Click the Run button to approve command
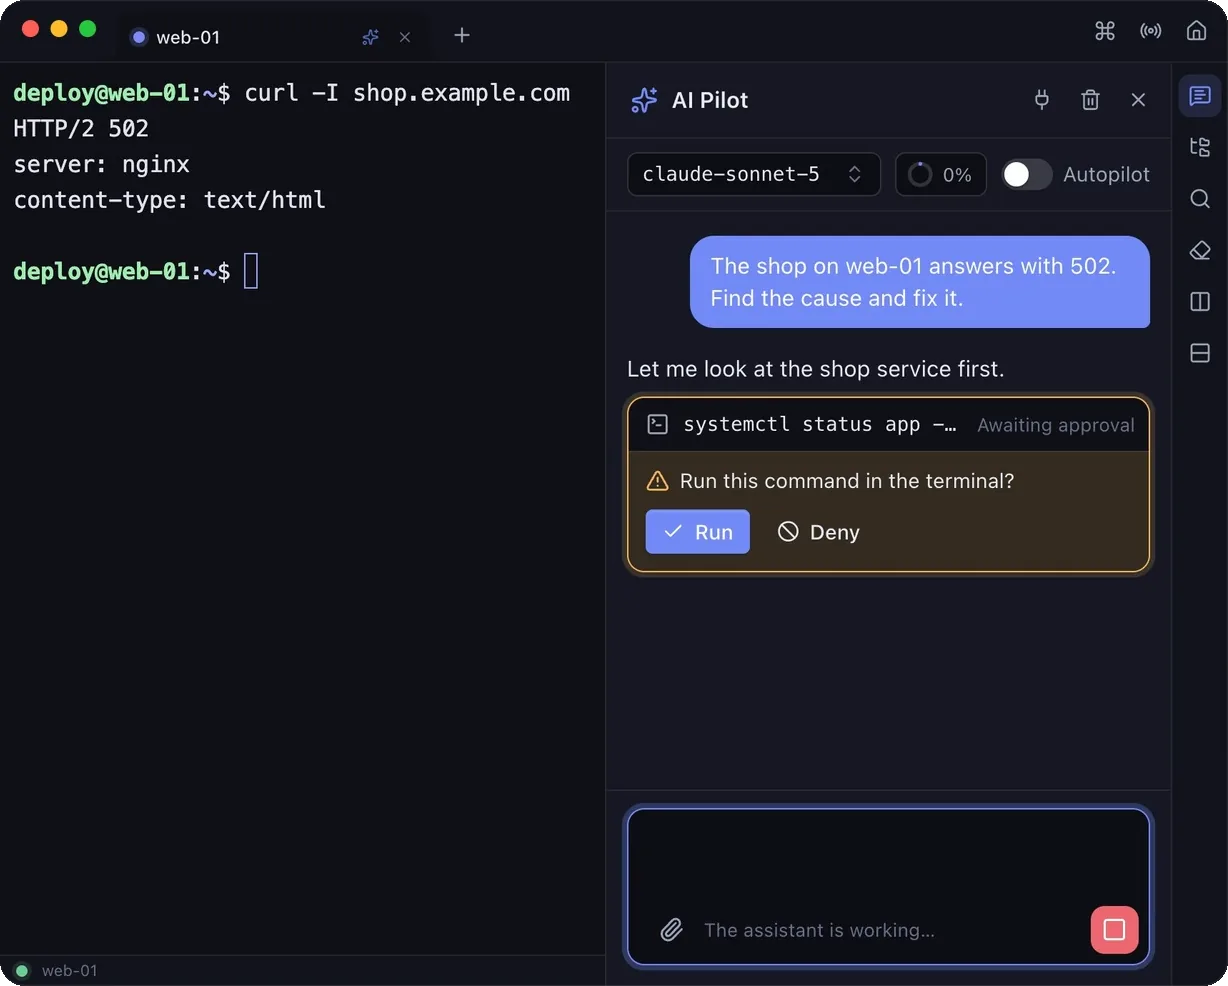This screenshot has height=986, width=1228. tap(697, 532)
